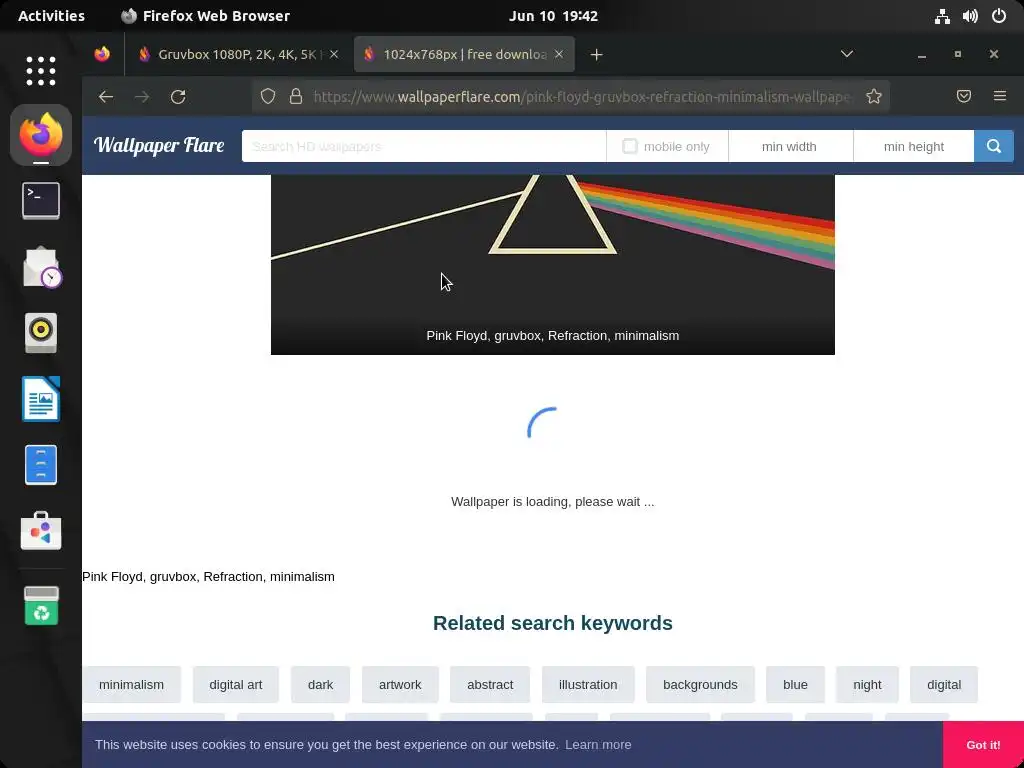The width and height of the screenshot is (1024, 768).
Task: Go forward to the next page
Action: coord(142,97)
